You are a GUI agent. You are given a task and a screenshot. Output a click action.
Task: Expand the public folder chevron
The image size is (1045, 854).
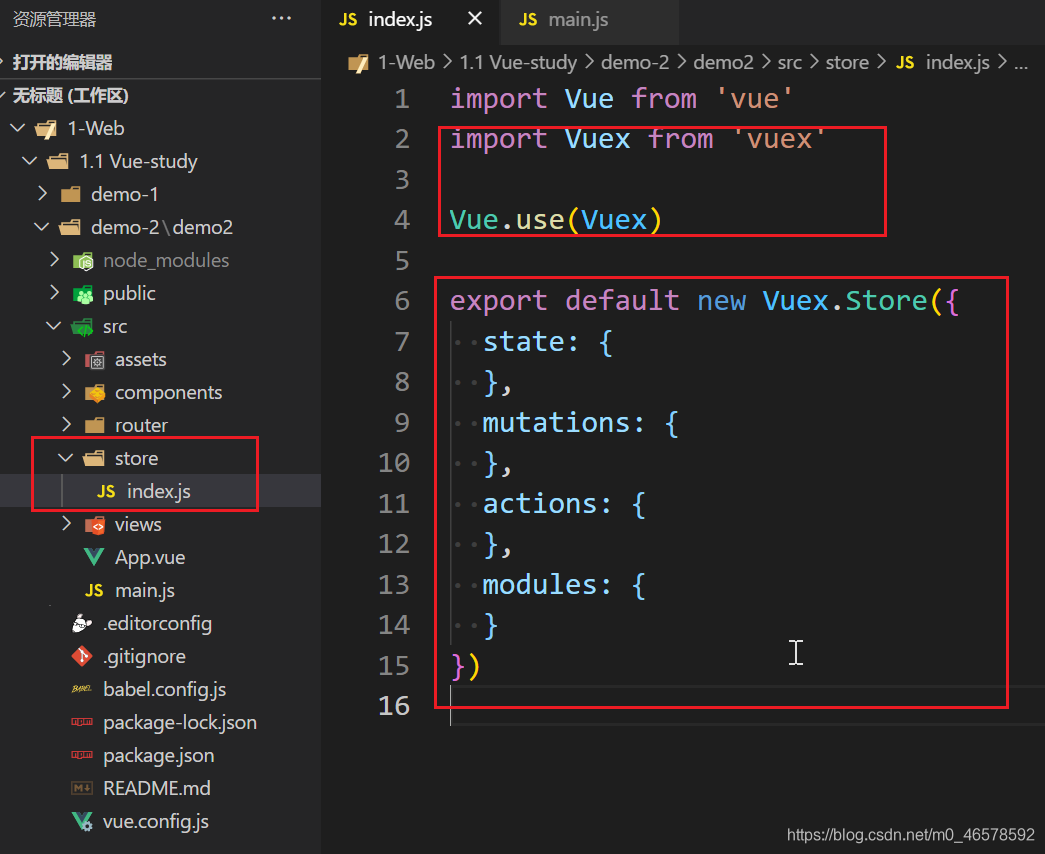pos(55,293)
